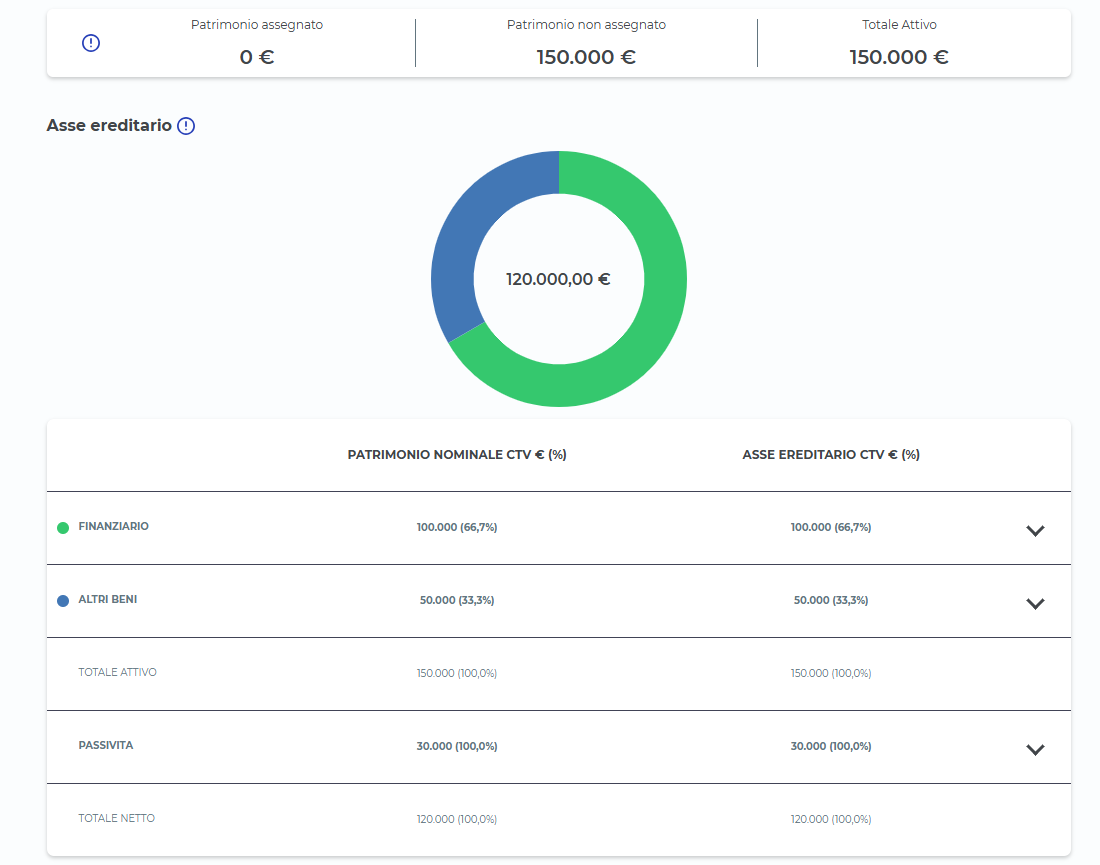Click the blue dot next to Altri Beni

63,601
